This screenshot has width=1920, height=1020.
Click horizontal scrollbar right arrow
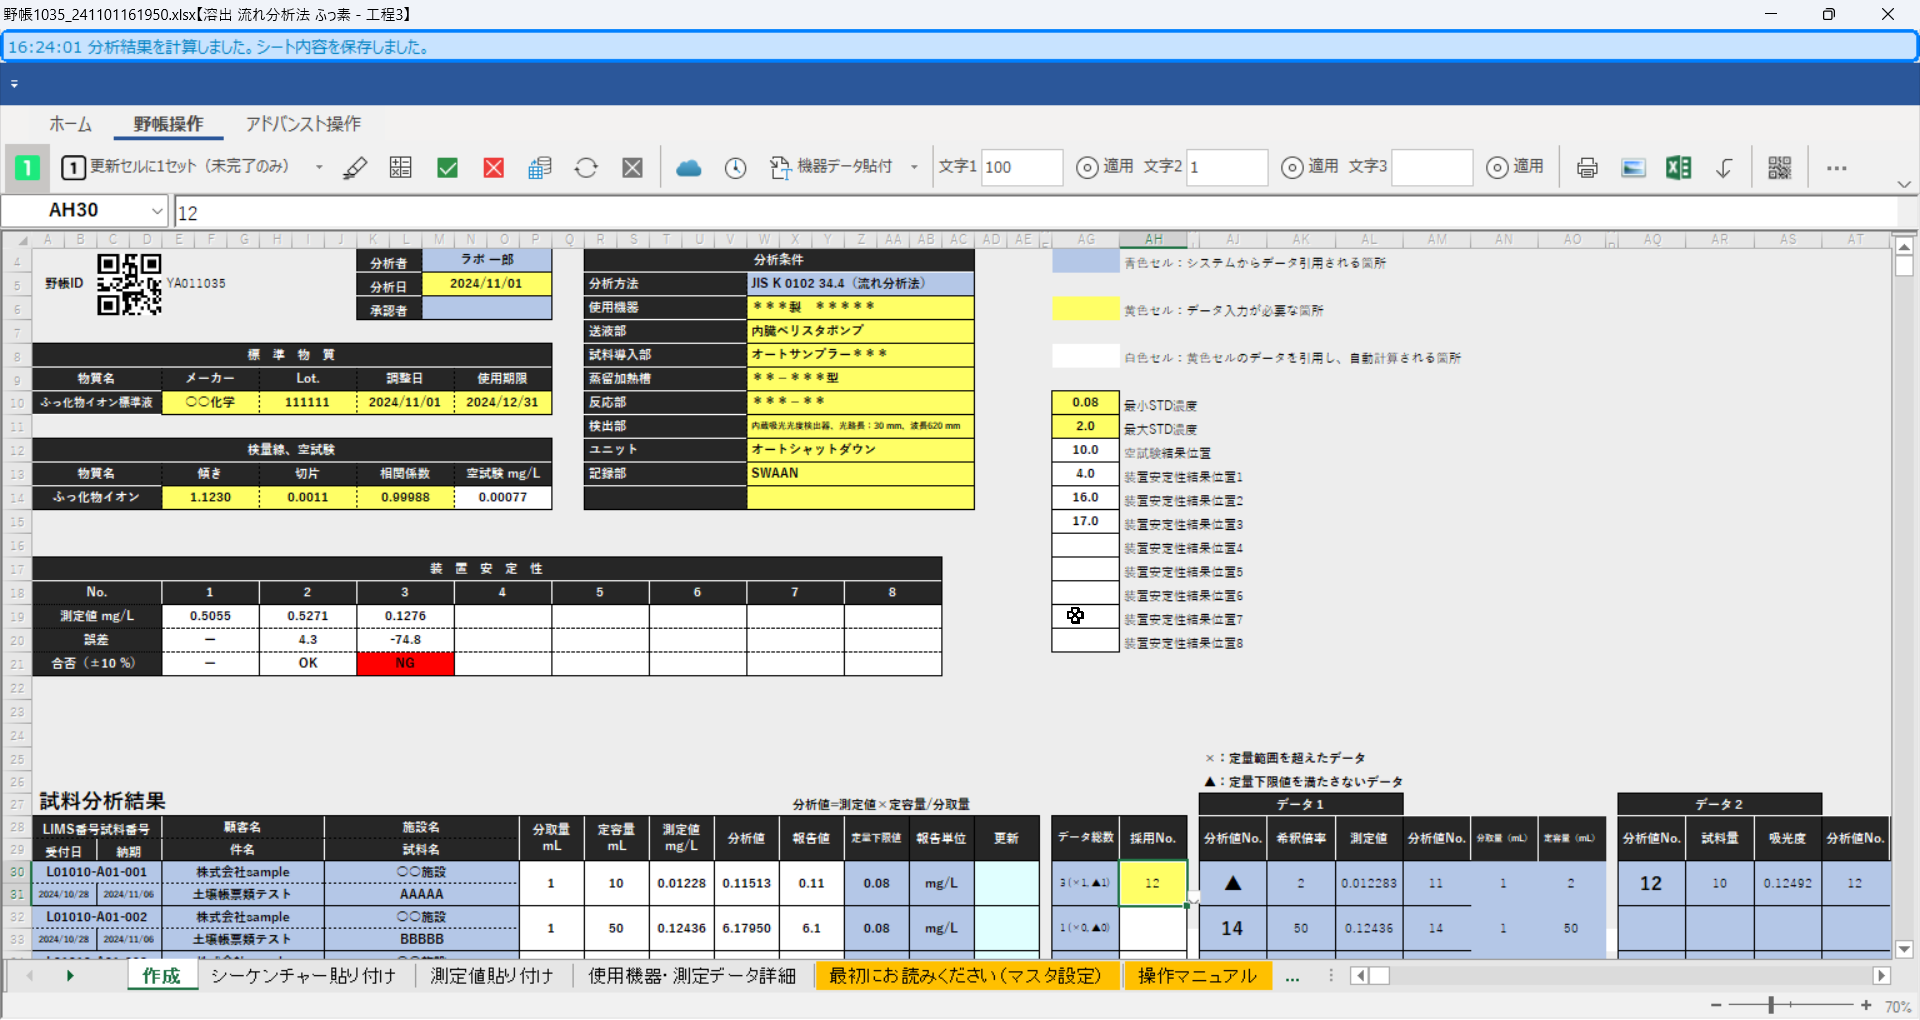(1881, 976)
